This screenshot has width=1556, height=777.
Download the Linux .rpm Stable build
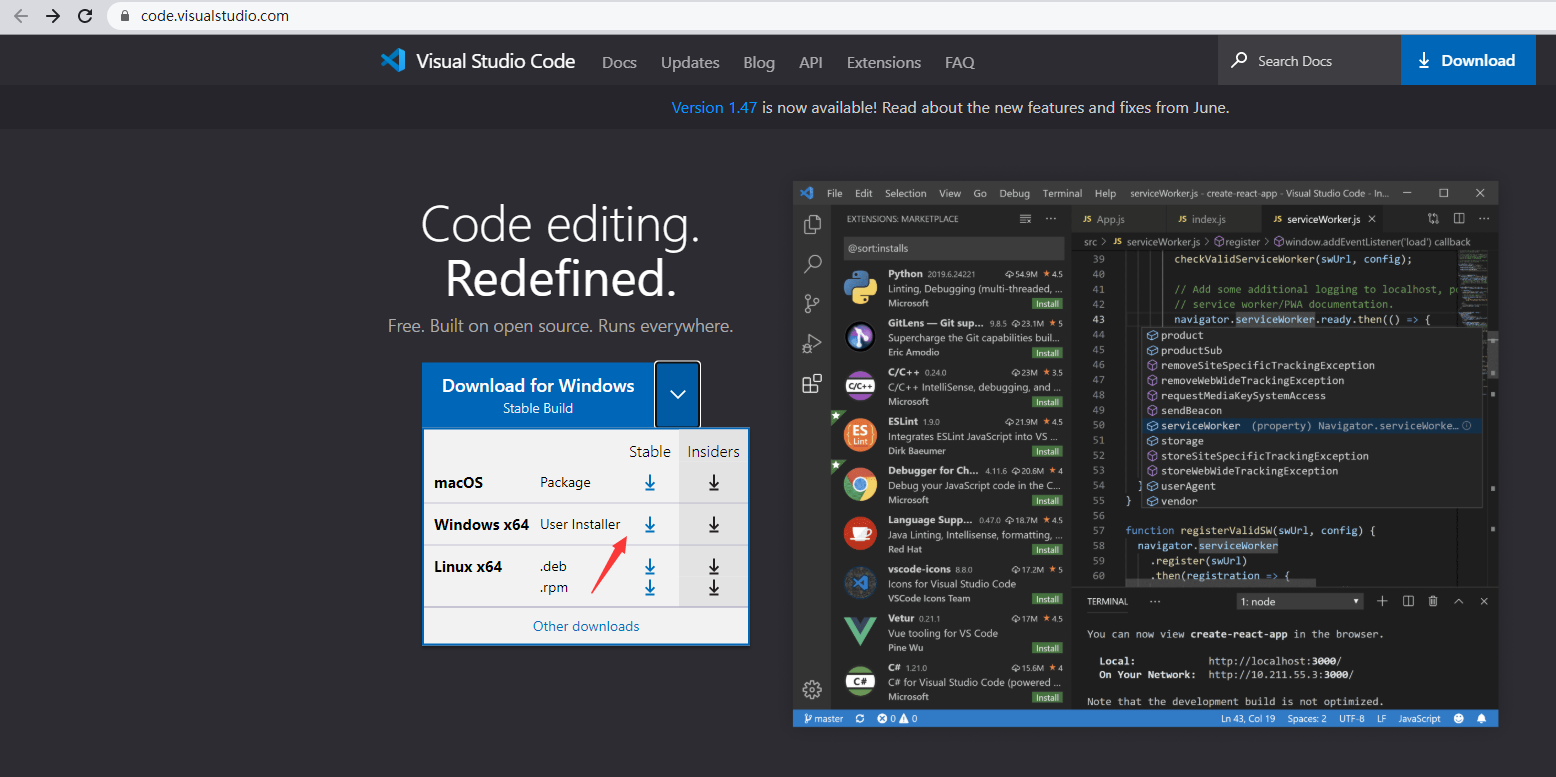pyautogui.click(x=650, y=588)
